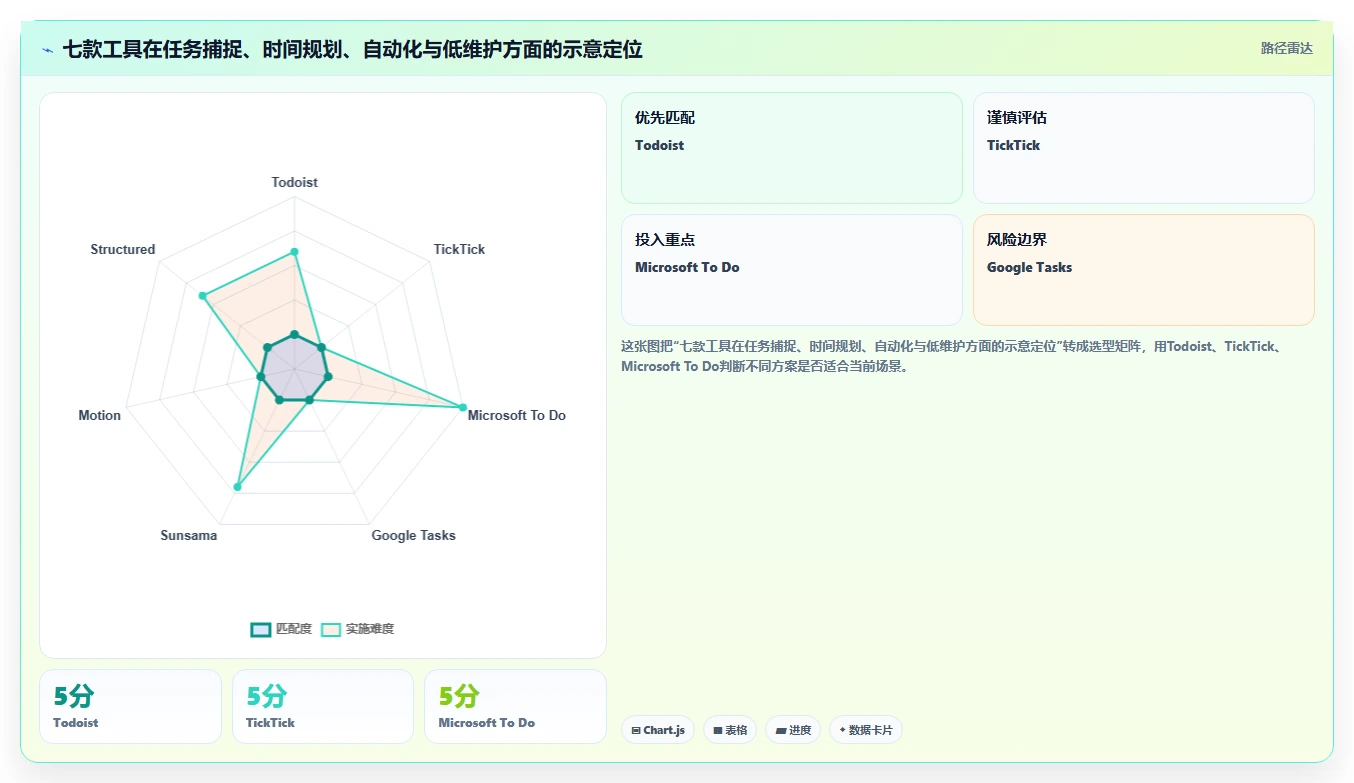1354x783 pixels.
Task: Click the 数据卡片 tag
Action: pyautogui.click(x=865, y=730)
